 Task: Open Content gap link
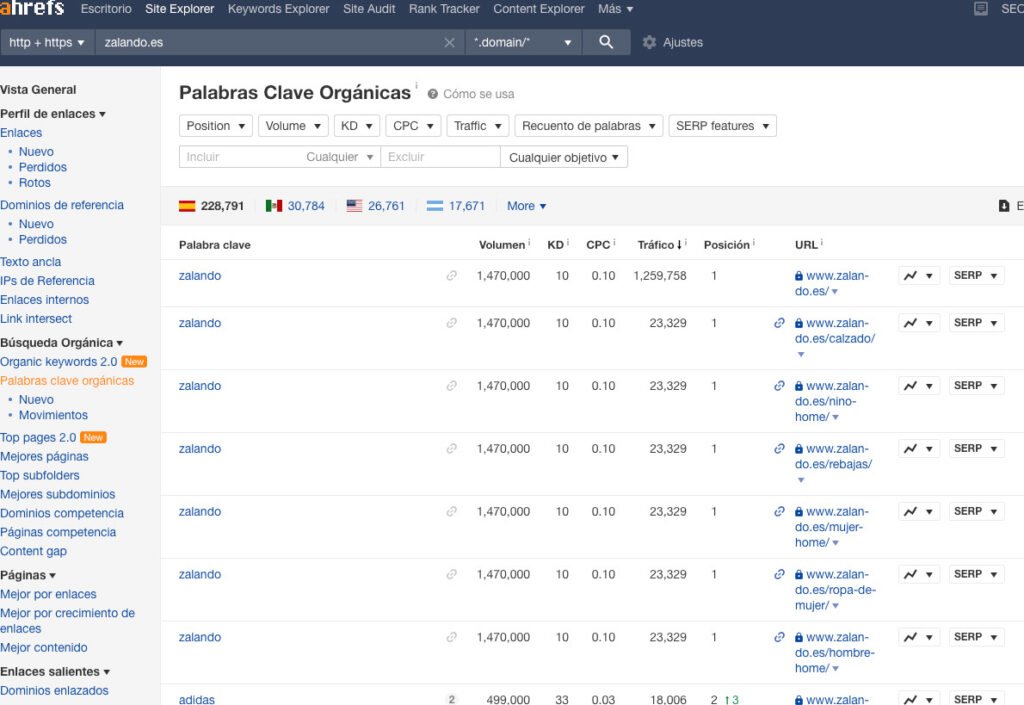pos(33,551)
